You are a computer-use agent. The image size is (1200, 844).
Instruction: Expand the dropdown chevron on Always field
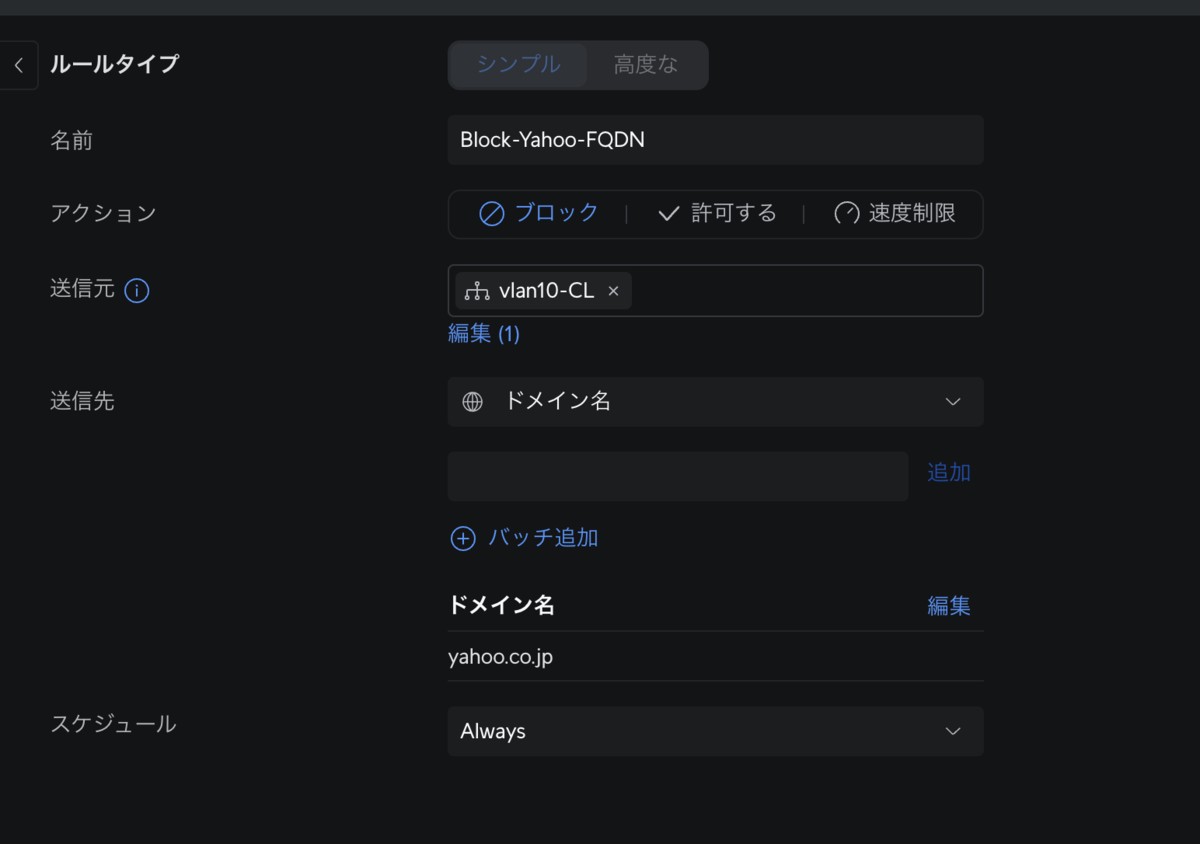pyautogui.click(x=953, y=732)
